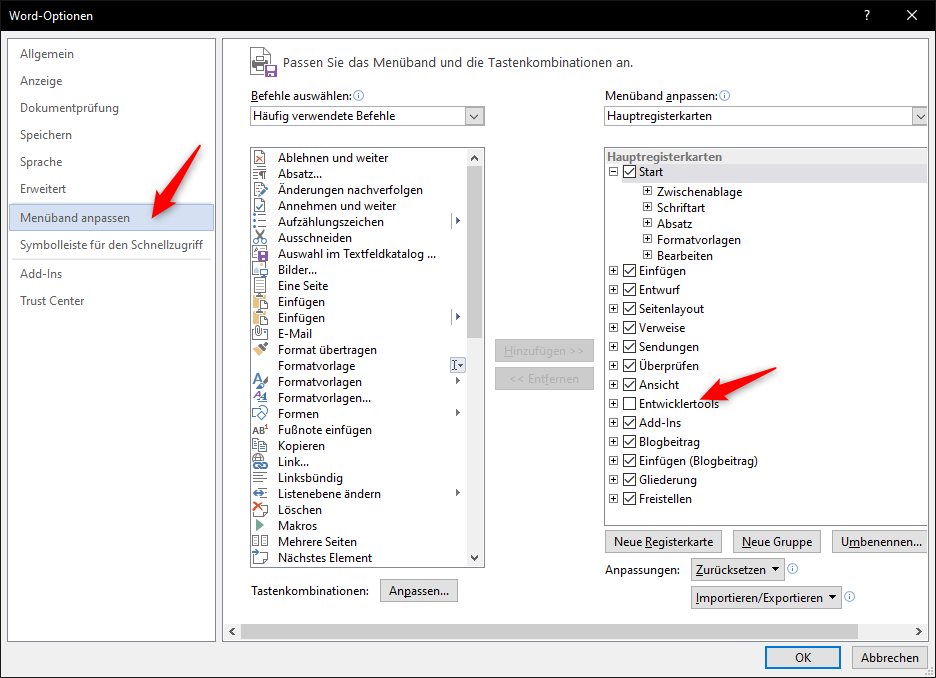The width and height of the screenshot is (936, 678).
Task: Toggle the Seitenlayout checkbox
Action: 629,309
